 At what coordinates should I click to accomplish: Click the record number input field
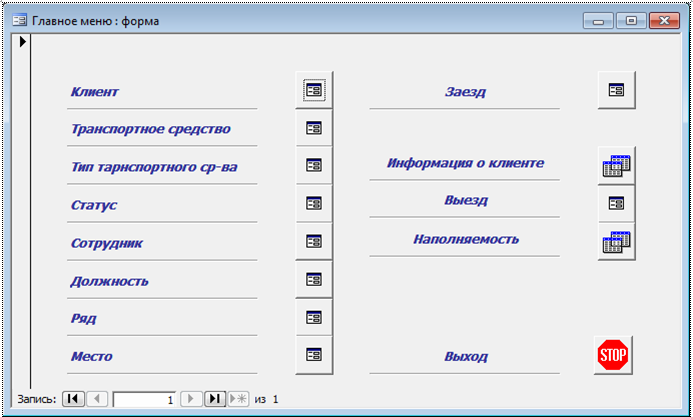pyautogui.click(x=145, y=399)
